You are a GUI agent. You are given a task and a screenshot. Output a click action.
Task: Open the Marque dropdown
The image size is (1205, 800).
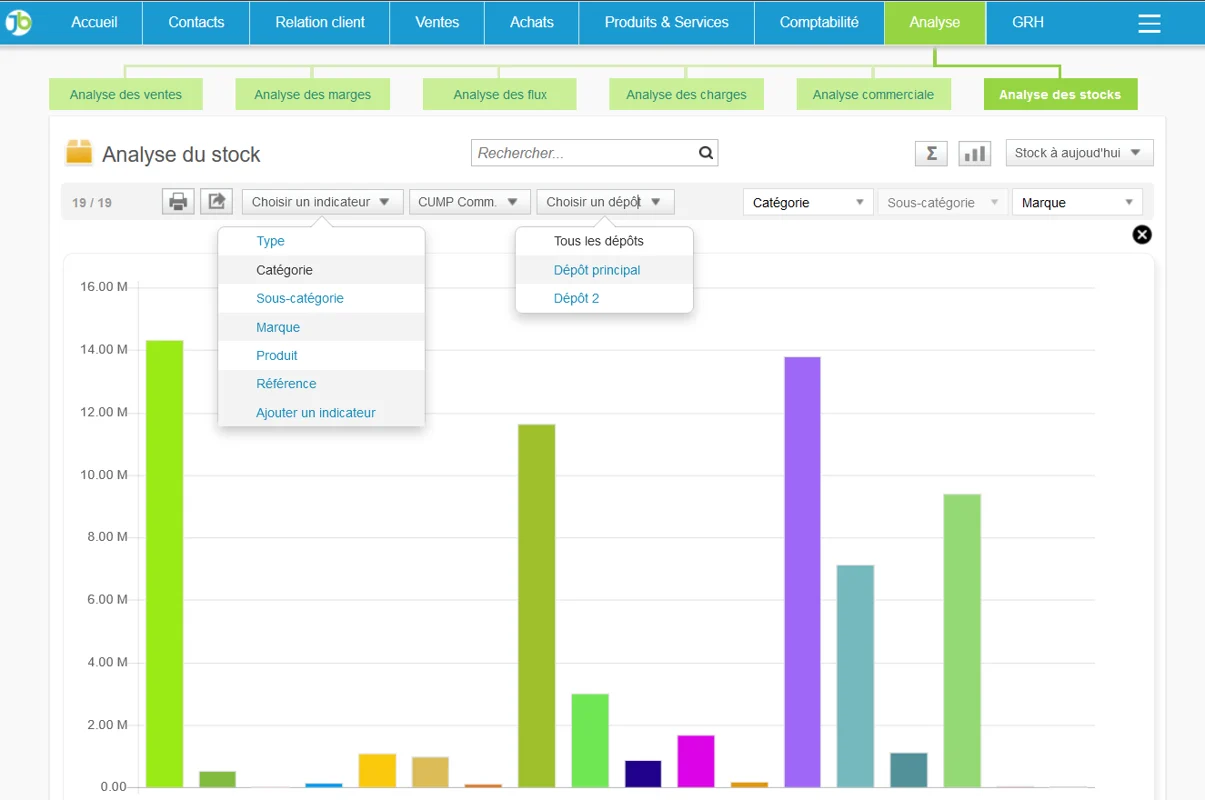click(1076, 201)
